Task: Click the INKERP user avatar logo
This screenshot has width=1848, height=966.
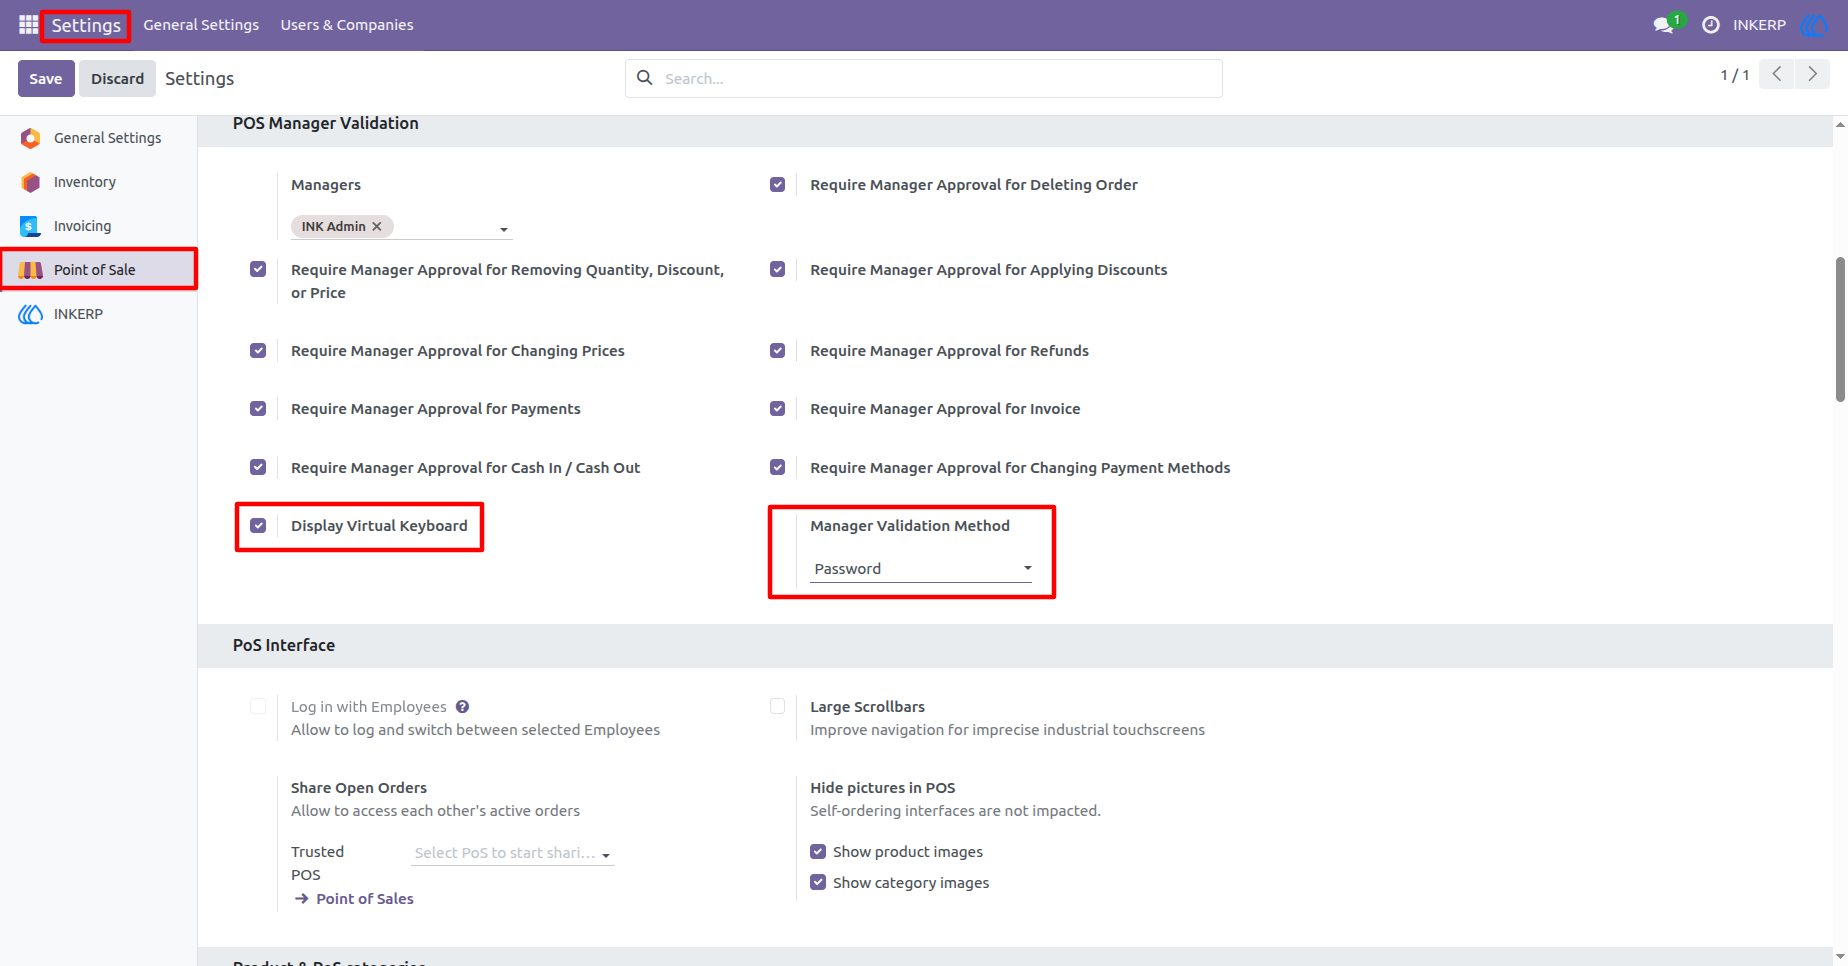Action: [x=1813, y=25]
